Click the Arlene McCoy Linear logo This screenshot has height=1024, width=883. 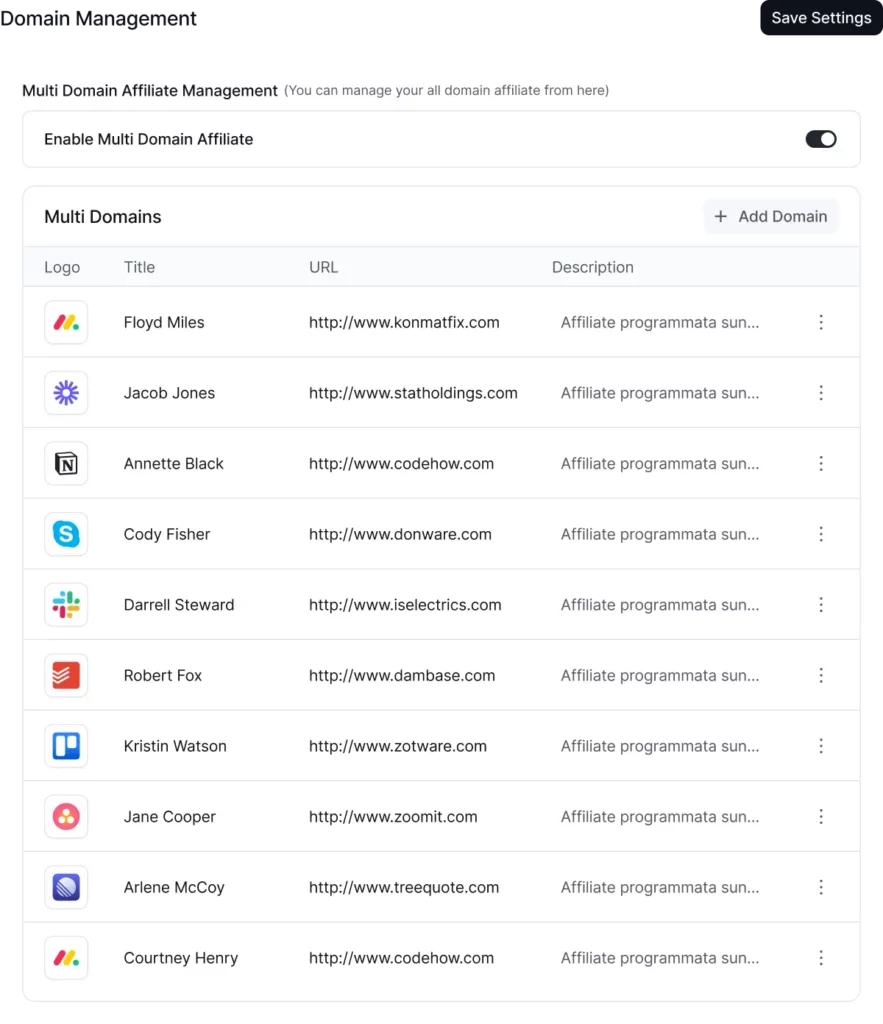click(x=66, y=887)
